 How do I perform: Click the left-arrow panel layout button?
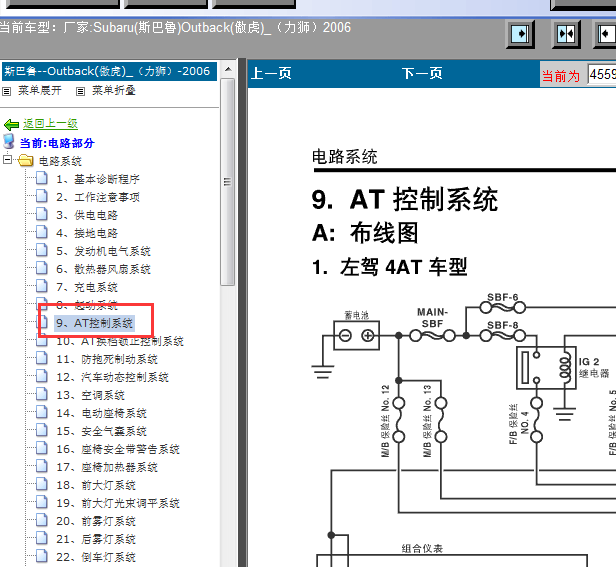pyautogui.click(x=605, y=34)
